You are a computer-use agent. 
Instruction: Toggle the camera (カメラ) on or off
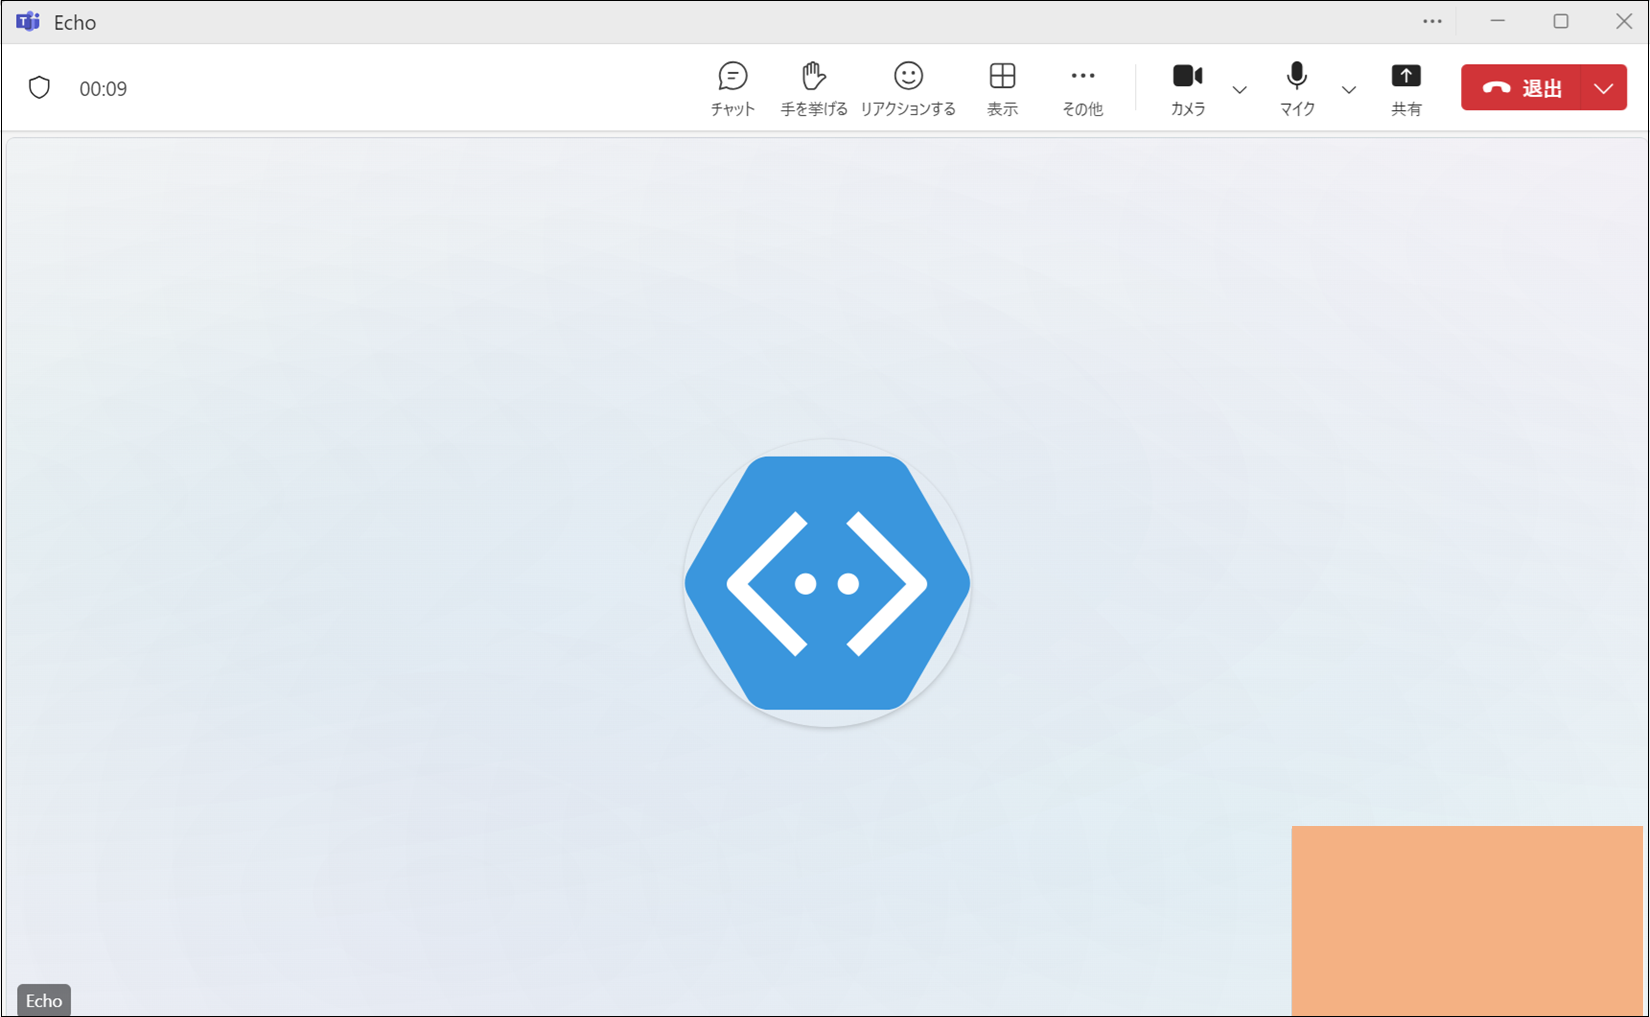pos(1187,88)
